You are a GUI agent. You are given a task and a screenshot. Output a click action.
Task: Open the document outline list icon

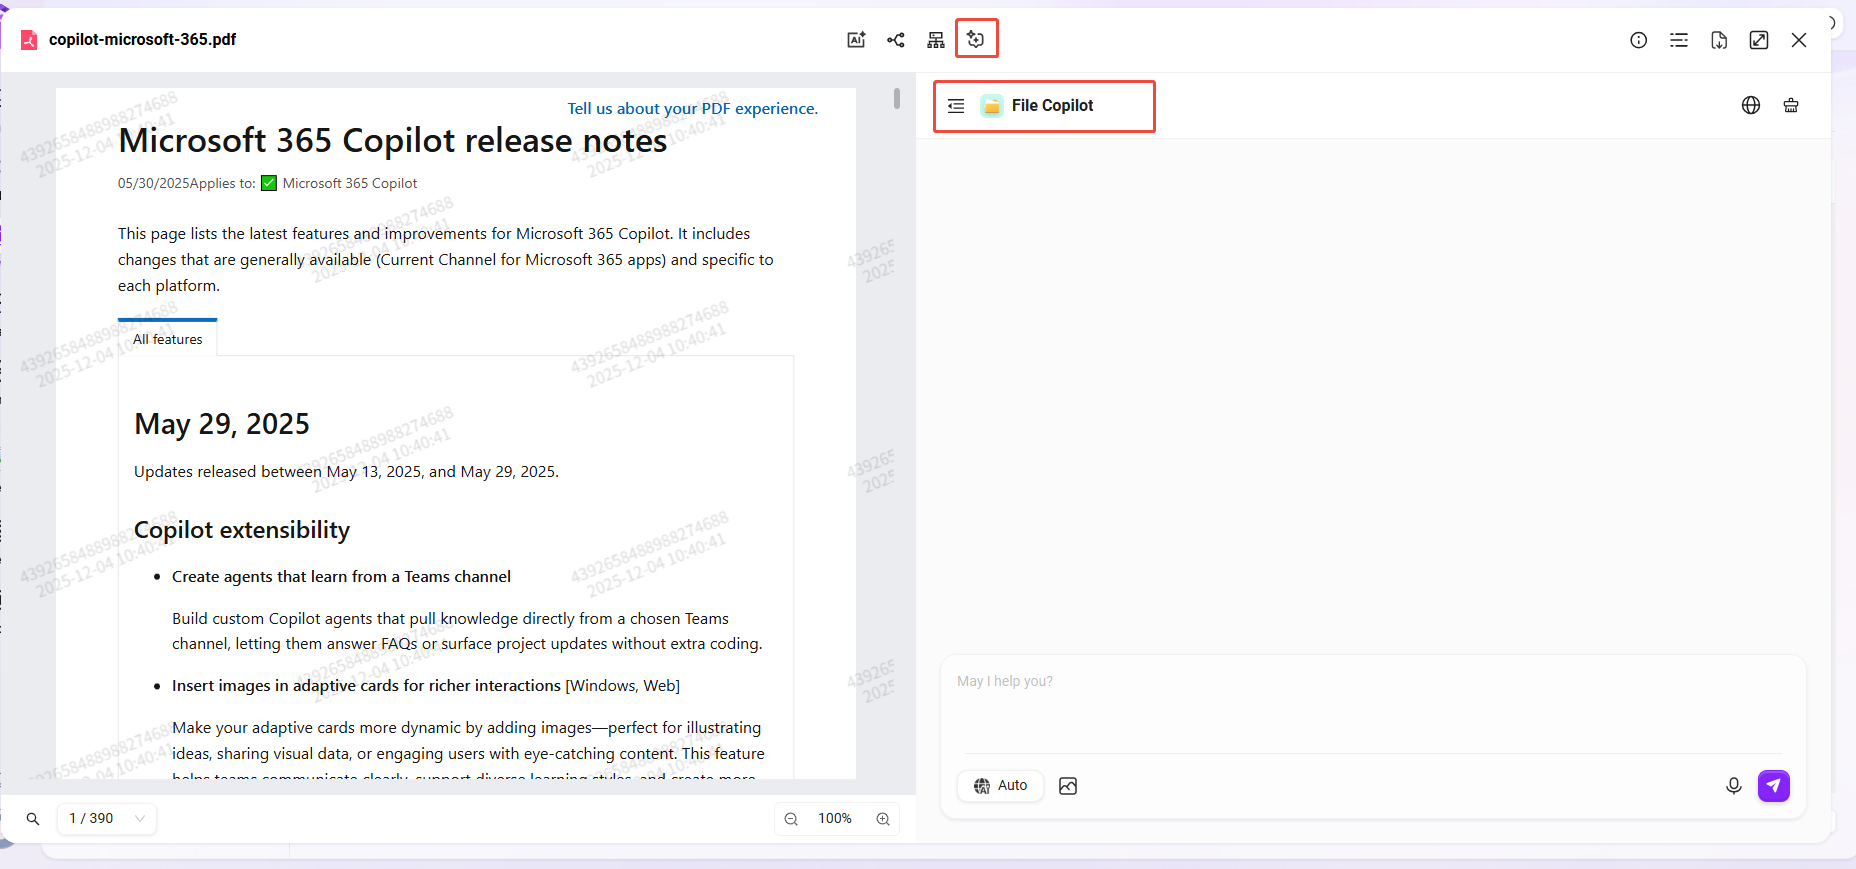click(1678, 40)
